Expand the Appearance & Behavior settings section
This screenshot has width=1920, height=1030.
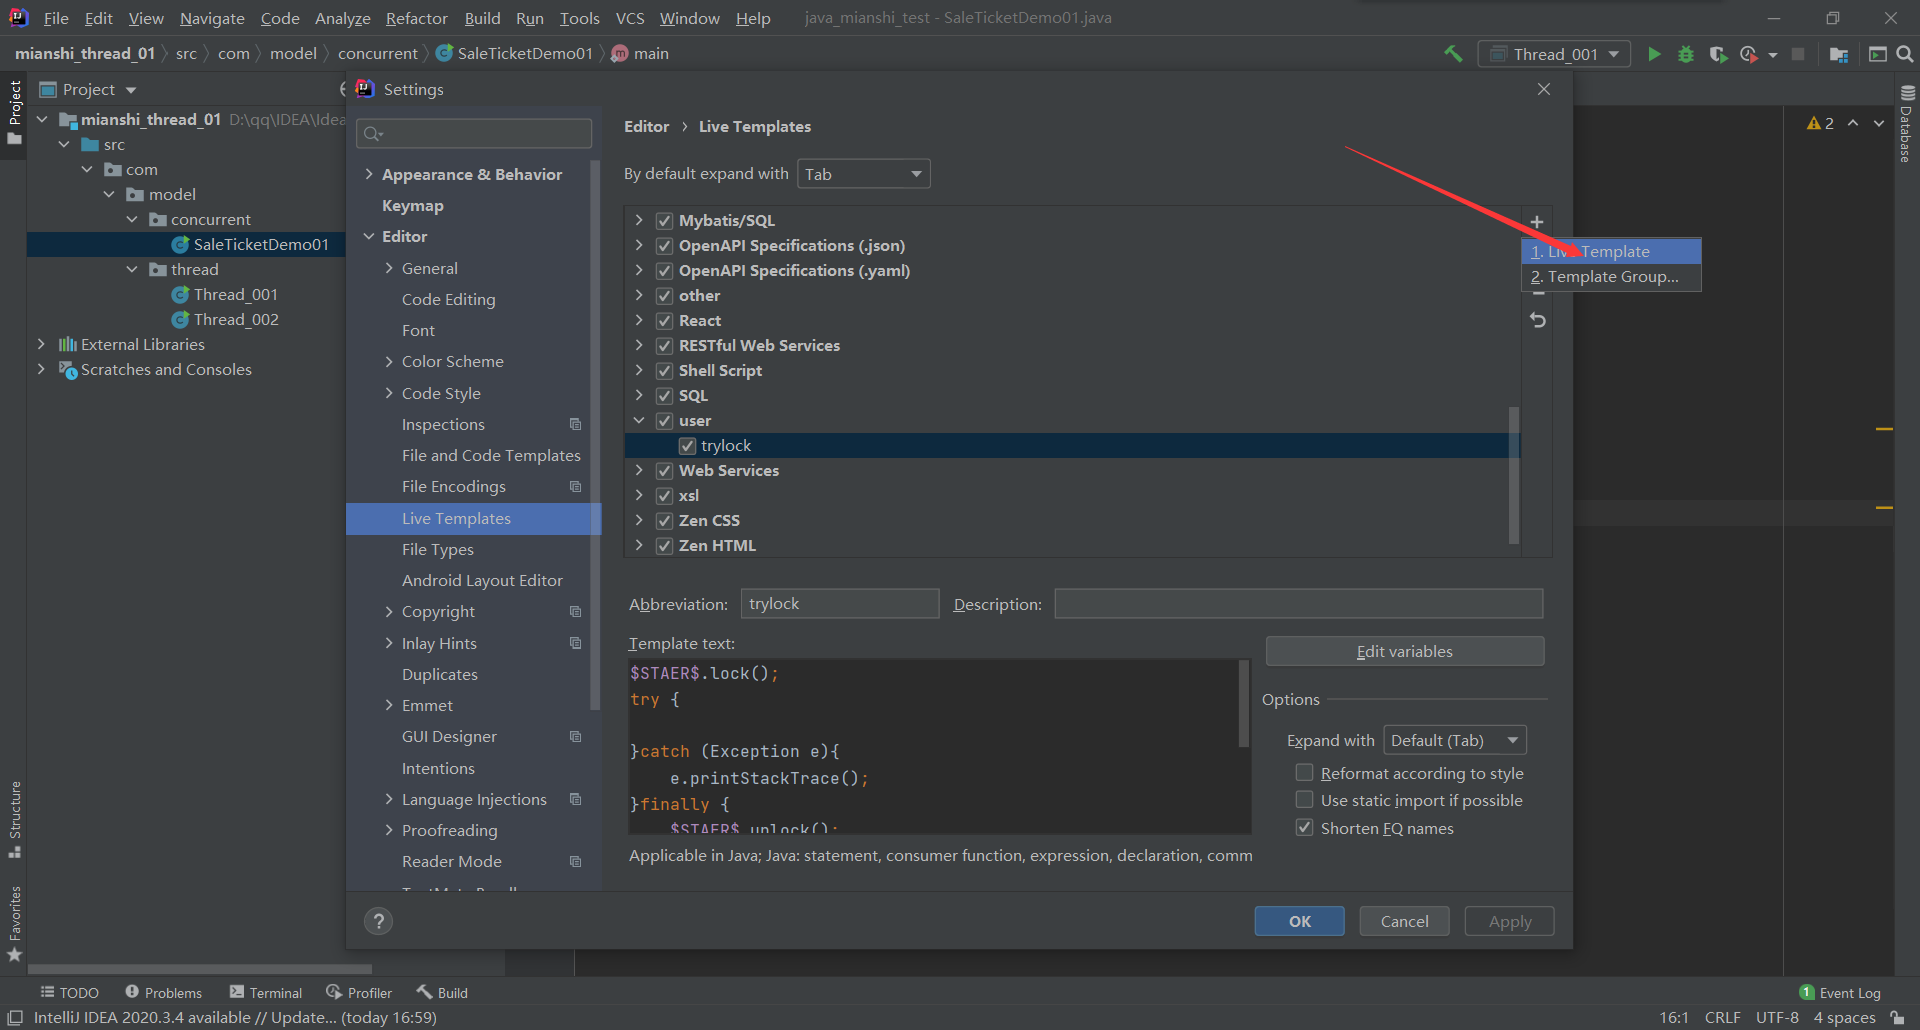click(369, 174)
